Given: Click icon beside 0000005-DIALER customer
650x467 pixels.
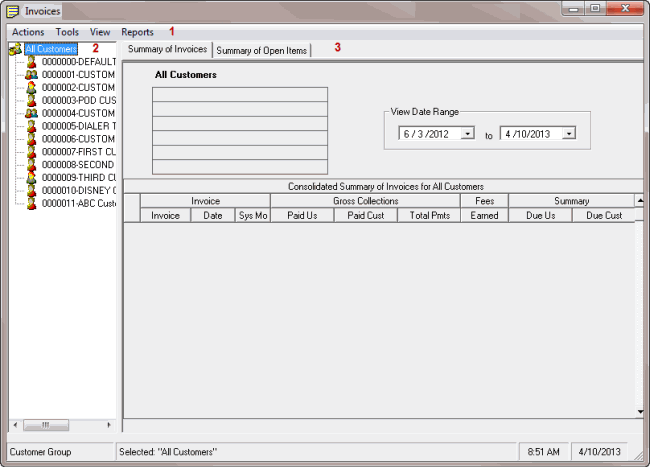Looking at the screenshot, I should pos(32,126).
